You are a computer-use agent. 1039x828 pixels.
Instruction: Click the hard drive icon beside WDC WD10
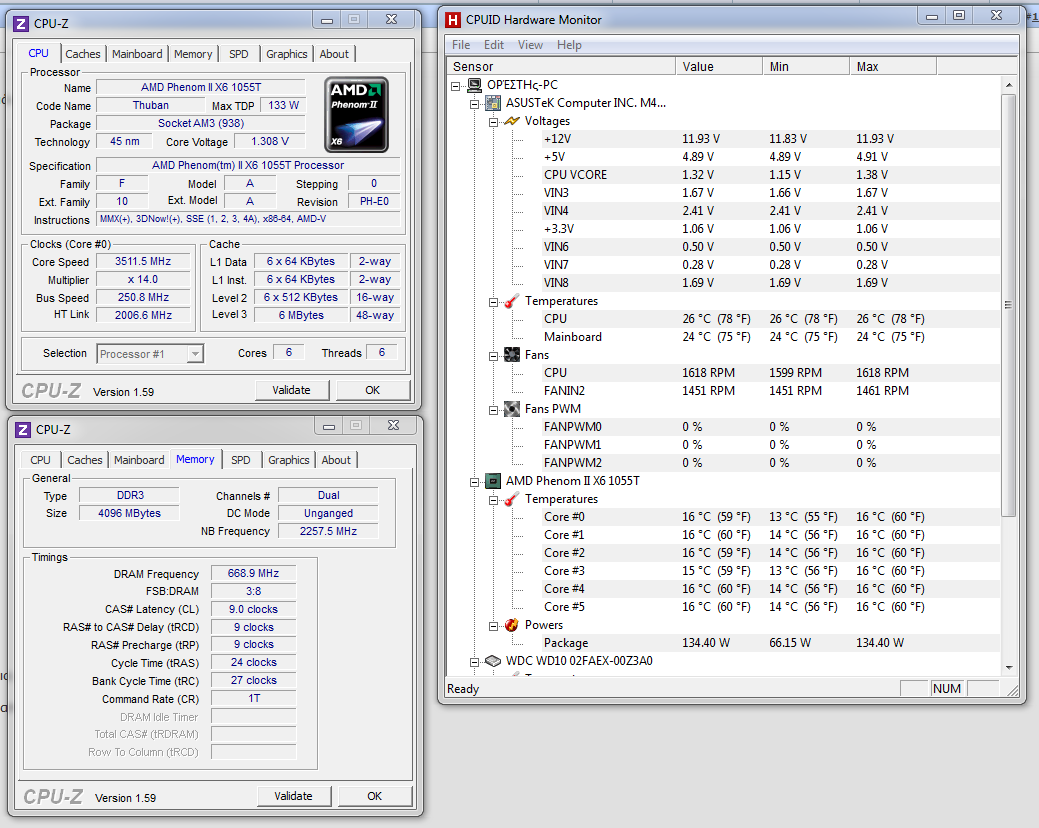point(493,661)
